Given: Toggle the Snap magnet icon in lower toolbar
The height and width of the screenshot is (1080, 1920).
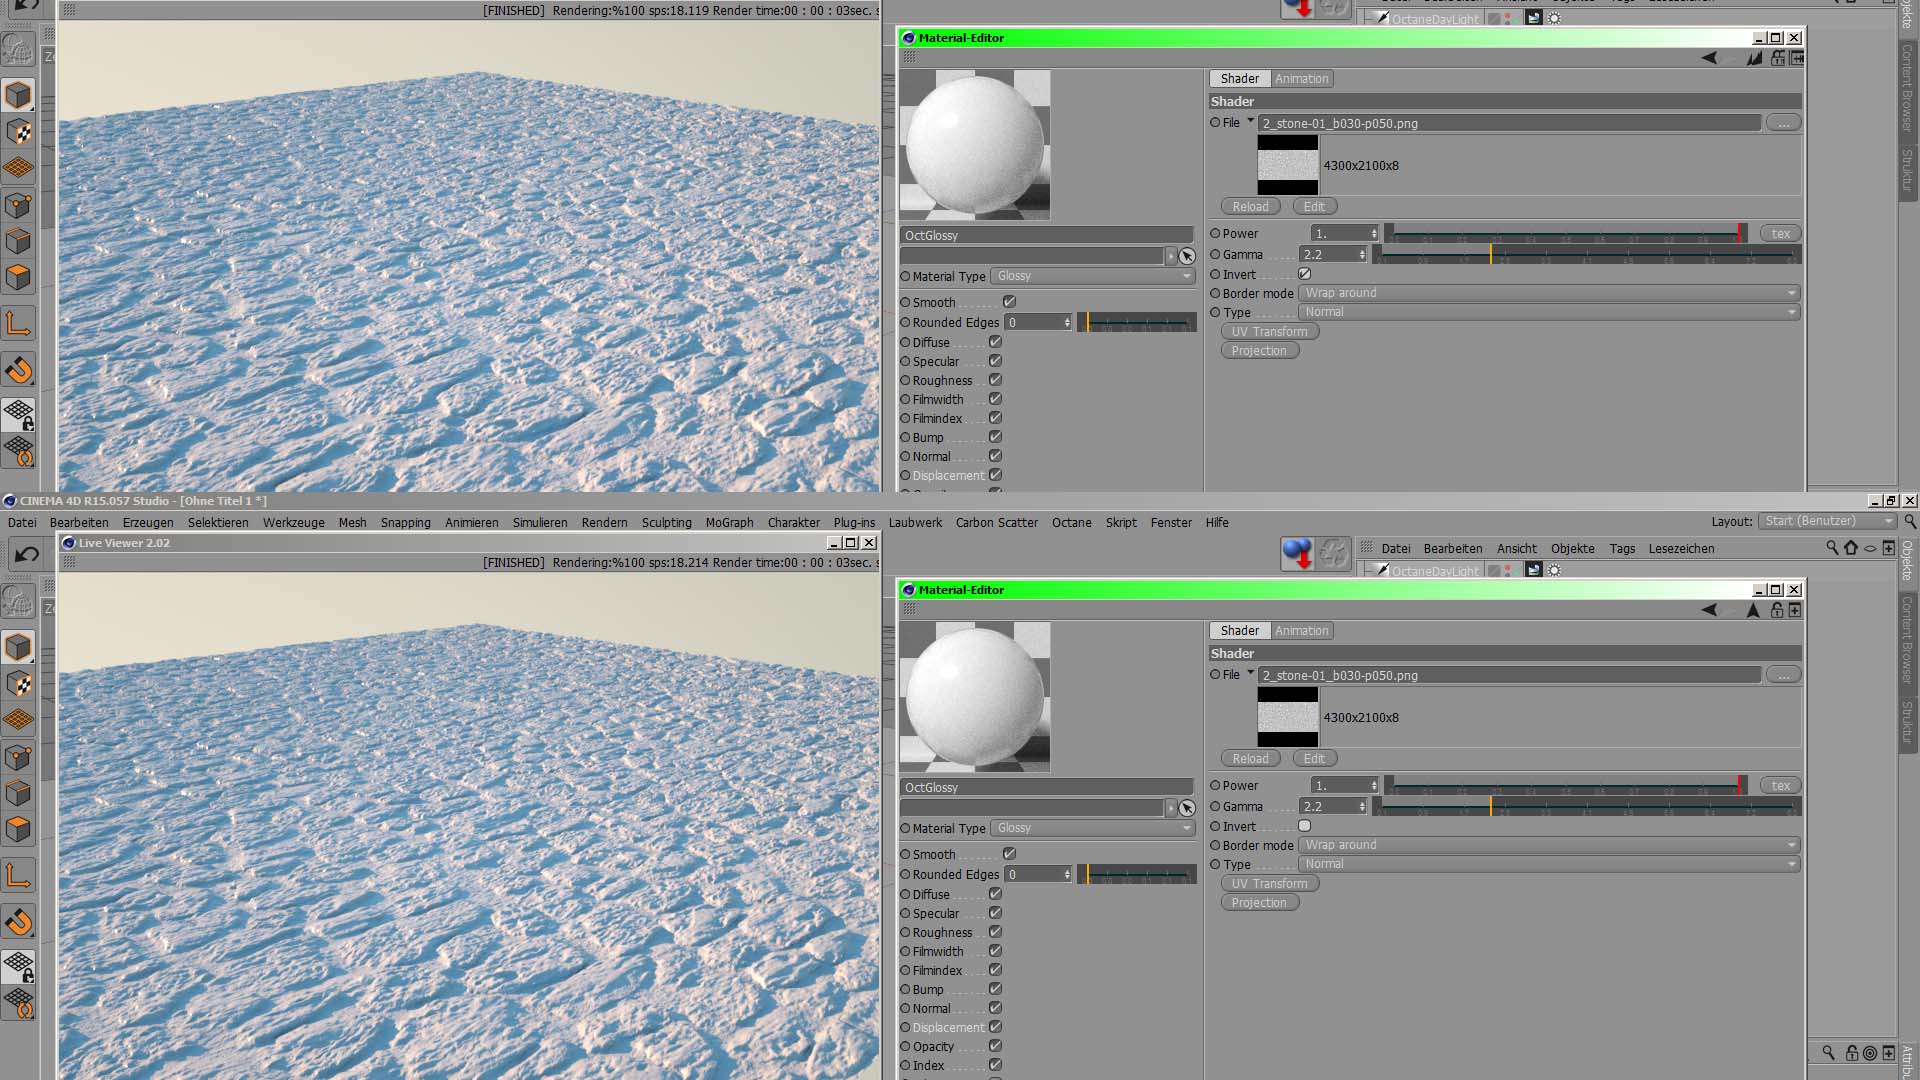Looking at the screenshot, I should click(x=18, y=922).
